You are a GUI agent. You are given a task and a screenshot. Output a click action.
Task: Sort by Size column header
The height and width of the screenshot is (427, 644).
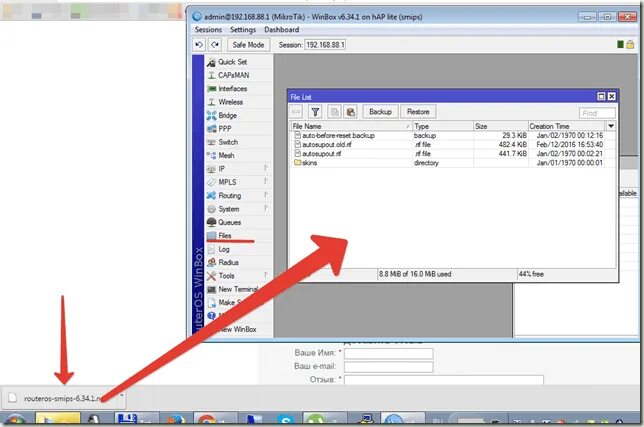point(501,126)
